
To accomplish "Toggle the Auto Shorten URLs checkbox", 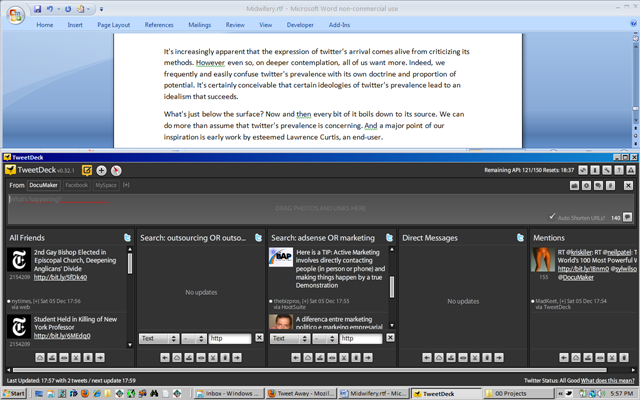I will [552, 217].
